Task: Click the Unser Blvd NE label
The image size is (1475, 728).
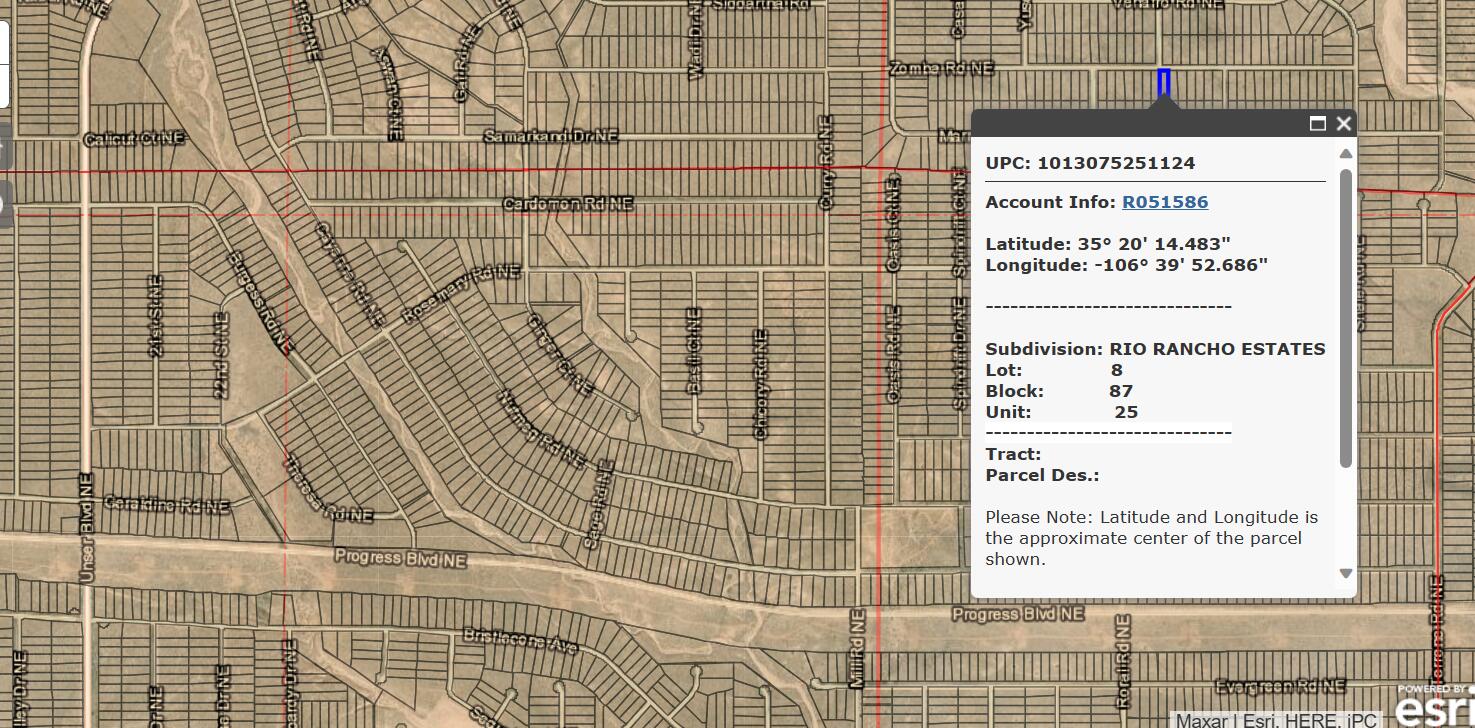Action: pyautogui.click(x=85, y=527)
